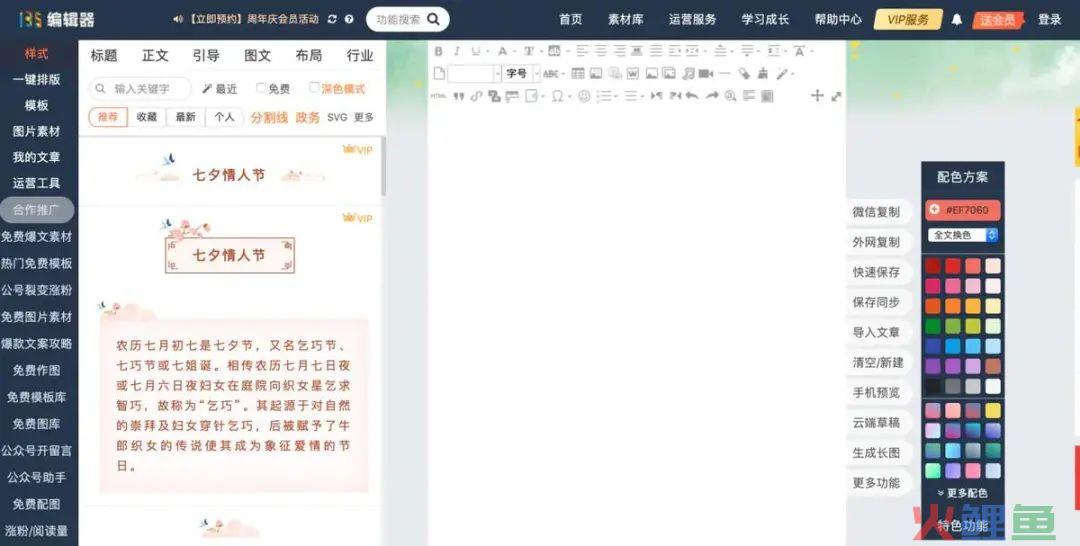Click the 生成长图 button
The height and width of the screenshot is (546, 1080).
(876, 452)
